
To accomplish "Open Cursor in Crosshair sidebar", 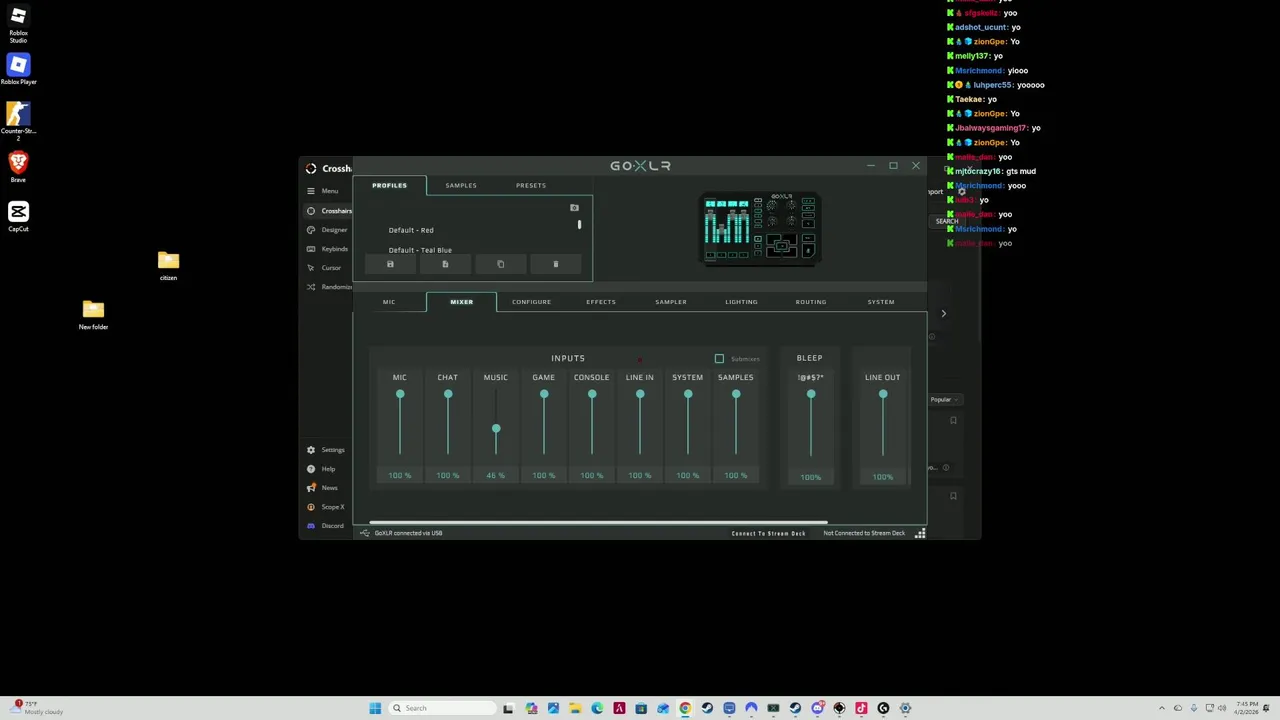I will (325, 268).
